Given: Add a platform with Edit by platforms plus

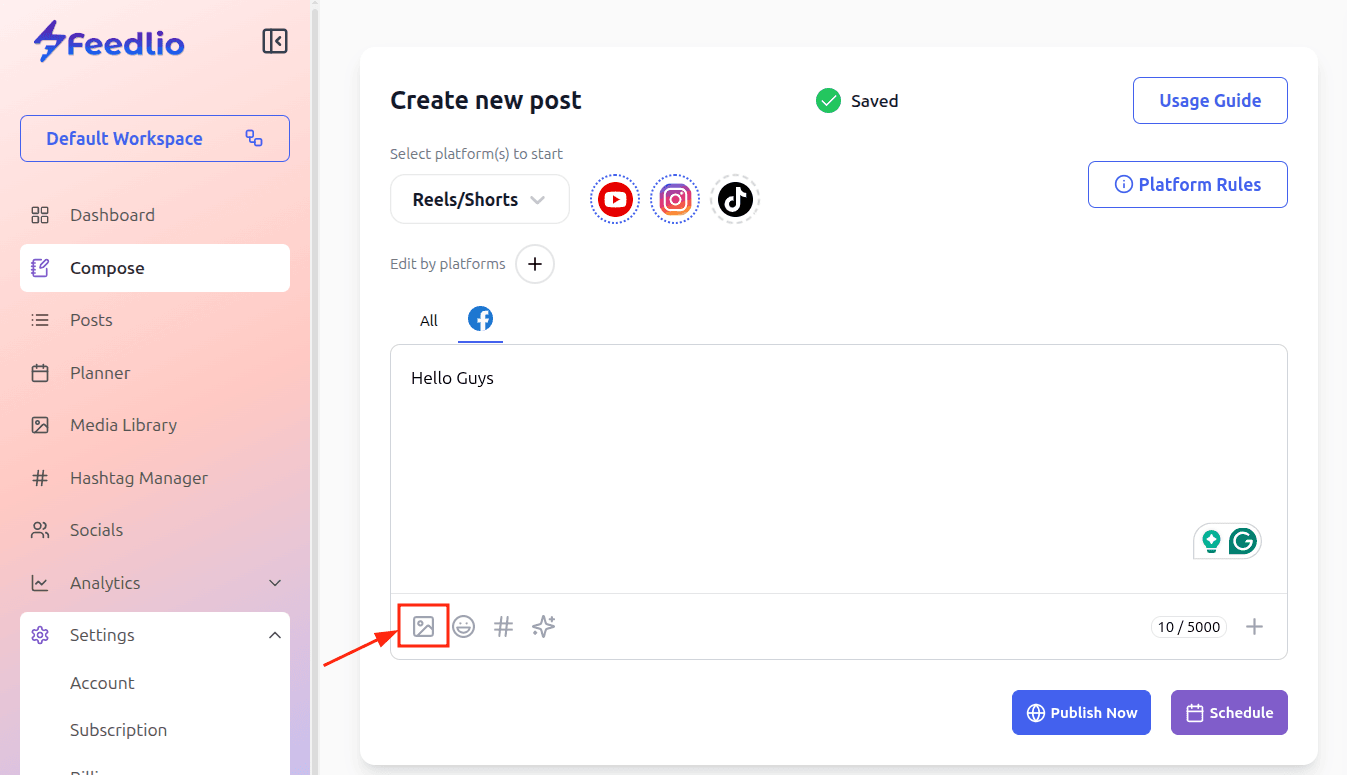Looking at the screenshot, I should 535,265.
